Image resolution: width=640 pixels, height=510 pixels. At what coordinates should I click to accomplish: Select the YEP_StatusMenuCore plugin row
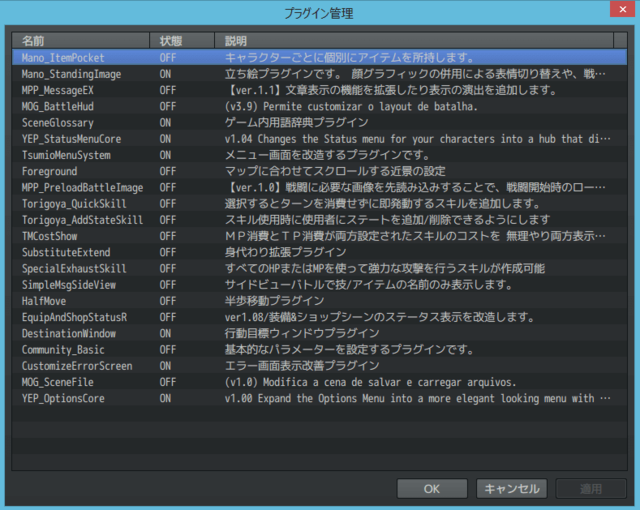click(x=320, y=139)
